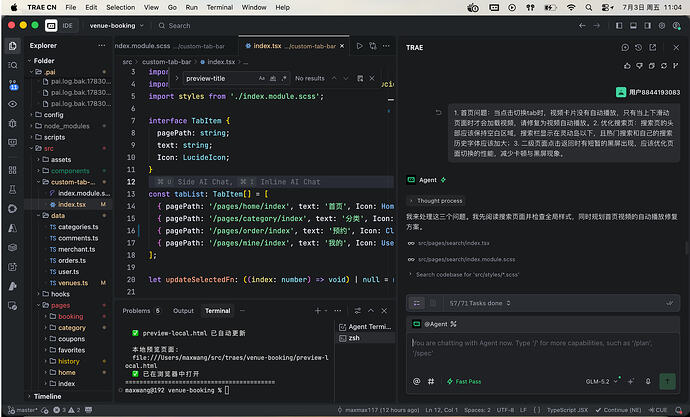The height and width of the screenshot is (417, 690).
Task: Select Agent Terminal session in terminal list
Action: [365, 326]
